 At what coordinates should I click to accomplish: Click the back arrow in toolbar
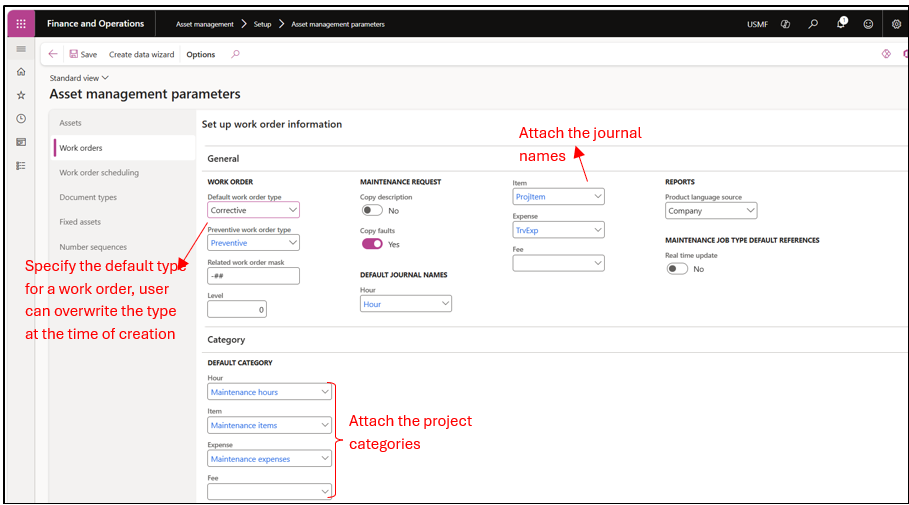53,54
